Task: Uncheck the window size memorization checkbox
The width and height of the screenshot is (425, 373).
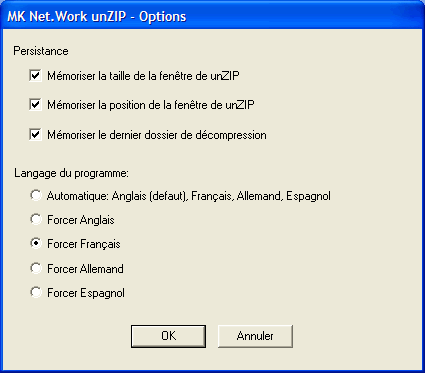Action: click(35, 76)
